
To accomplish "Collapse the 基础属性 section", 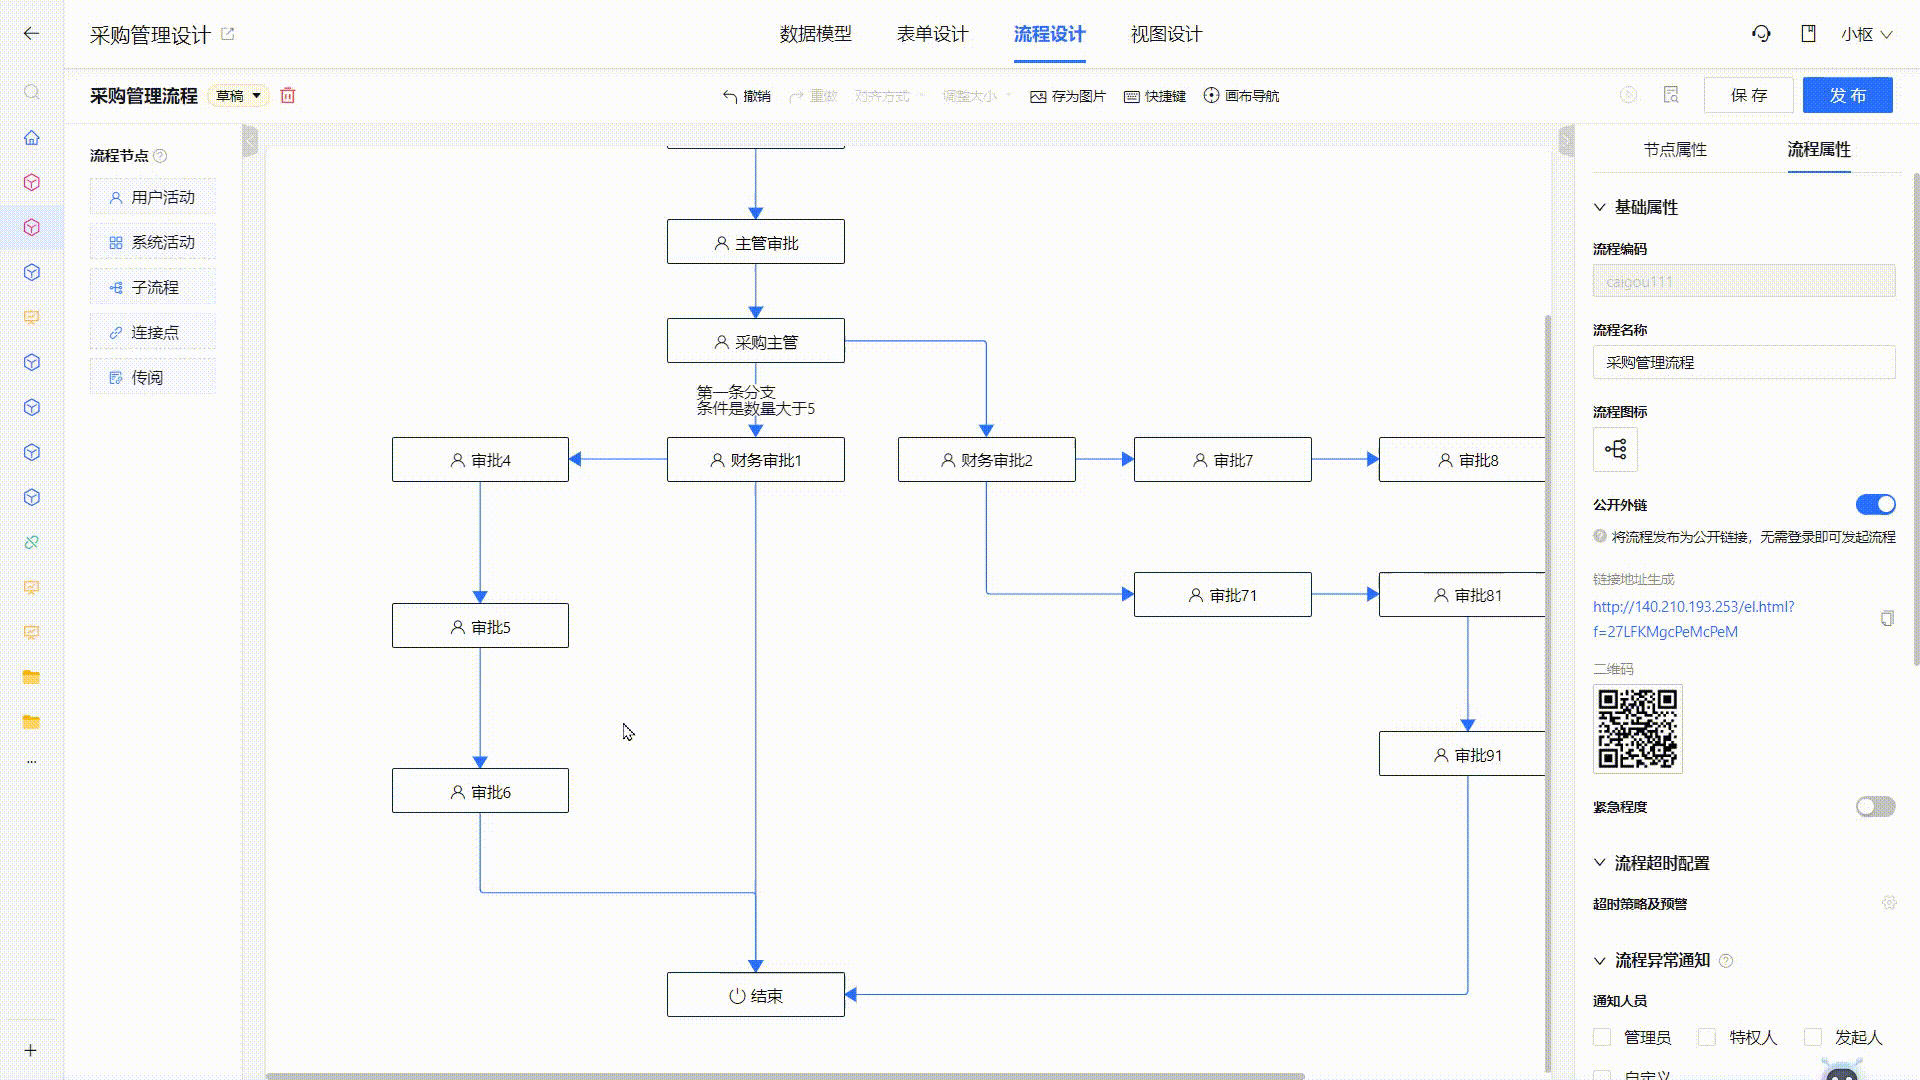I will pyautogui.click(x=1599, y=207).
